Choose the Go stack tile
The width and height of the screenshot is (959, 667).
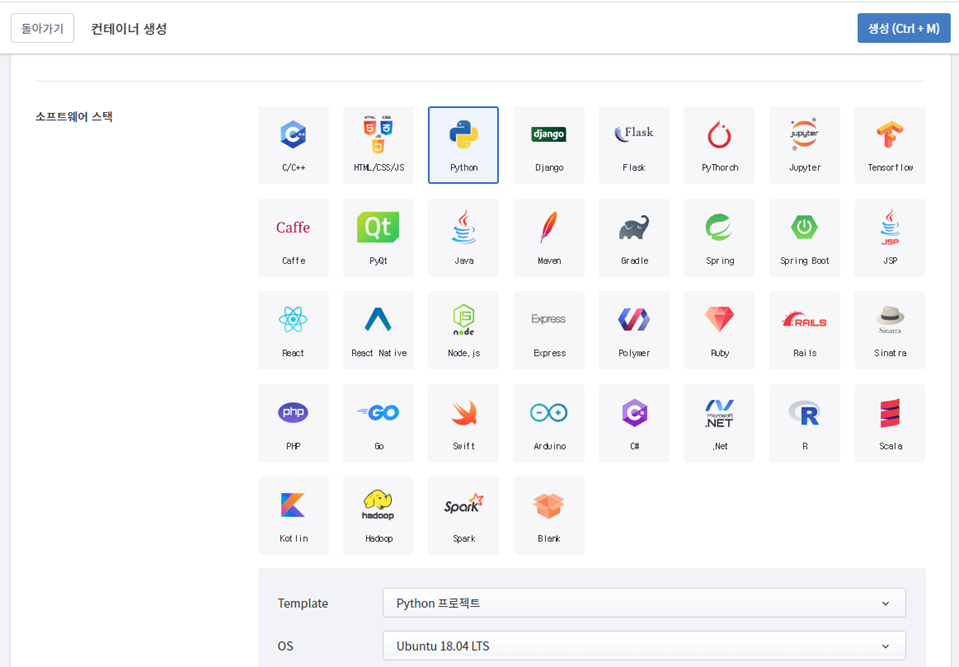pyautogui.click(x=379, y=423)
